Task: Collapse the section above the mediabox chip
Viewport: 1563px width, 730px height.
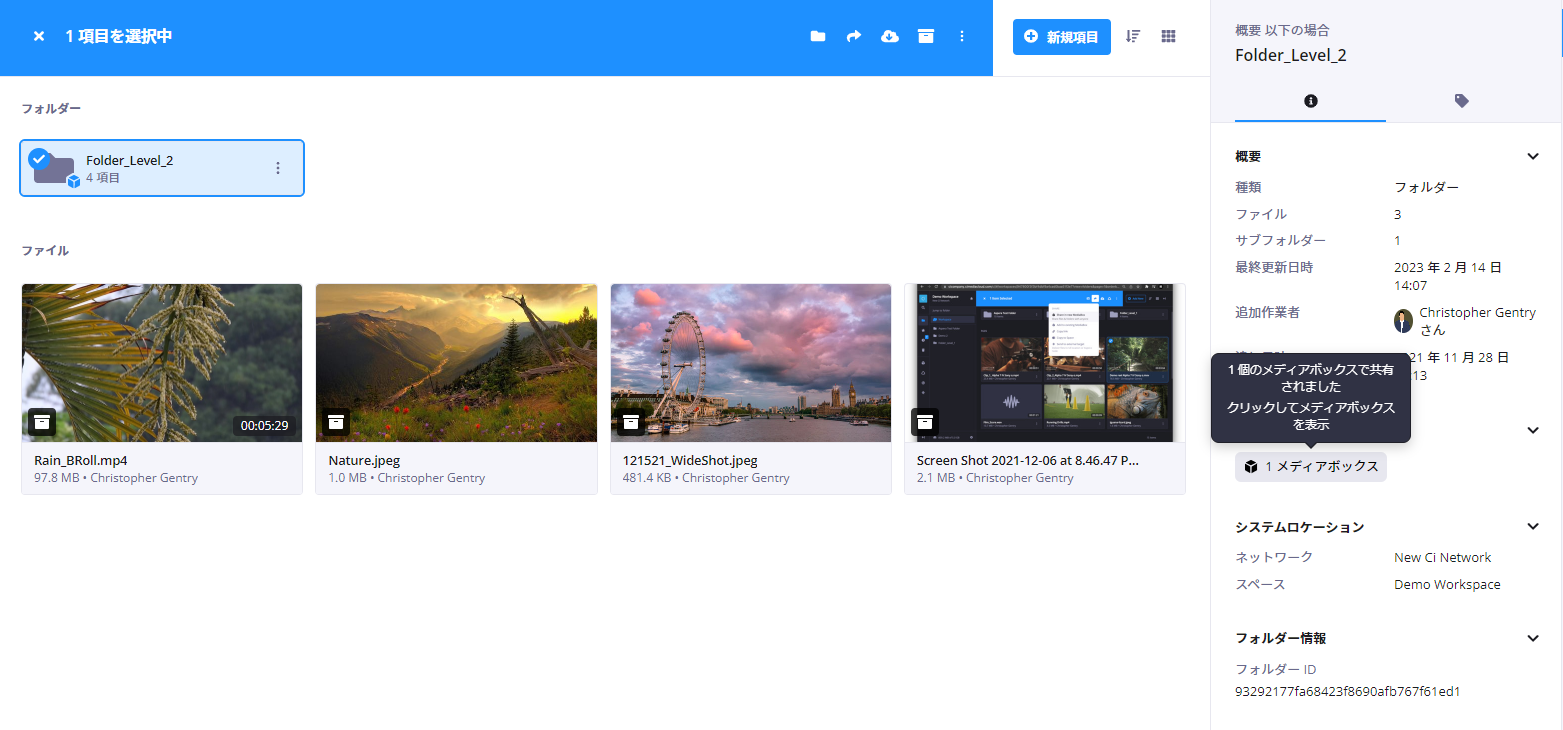Action: (1532, 430)
